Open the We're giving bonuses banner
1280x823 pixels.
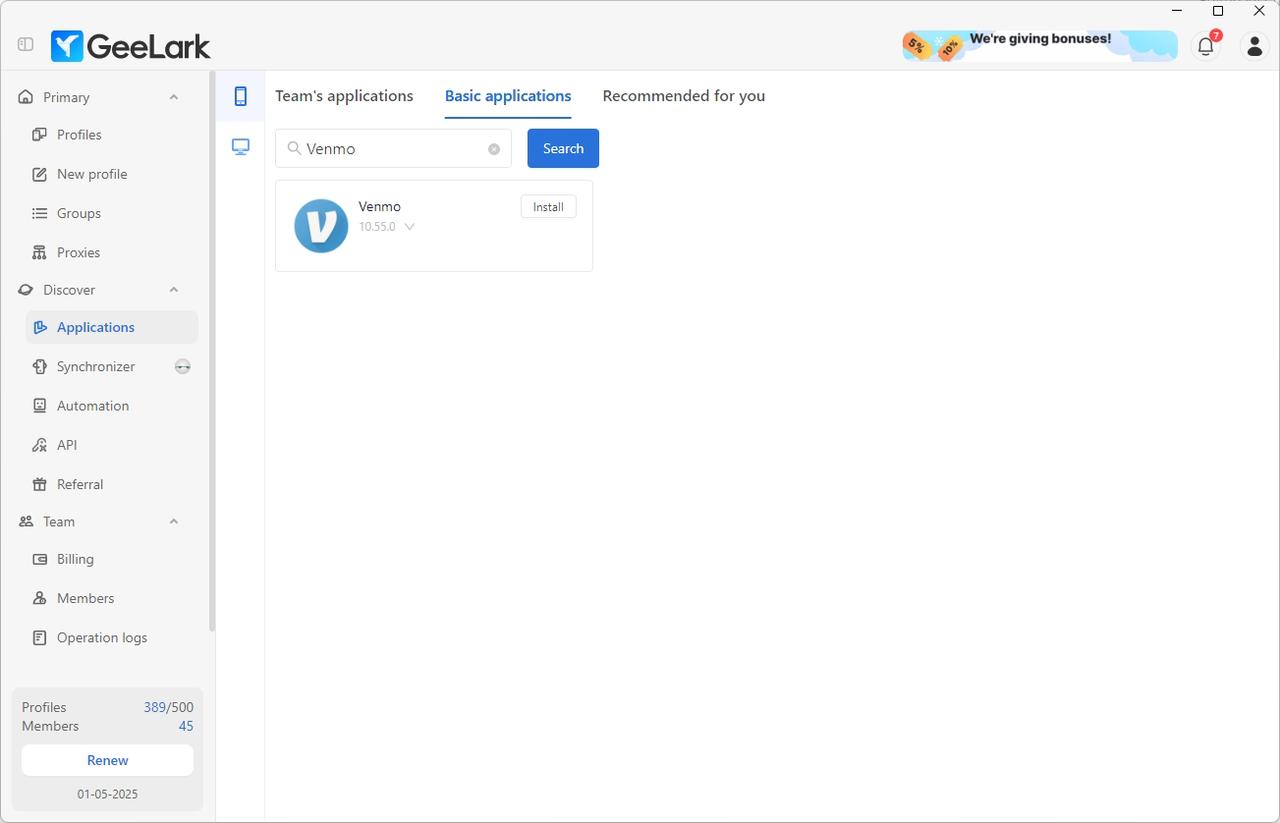1040,45
